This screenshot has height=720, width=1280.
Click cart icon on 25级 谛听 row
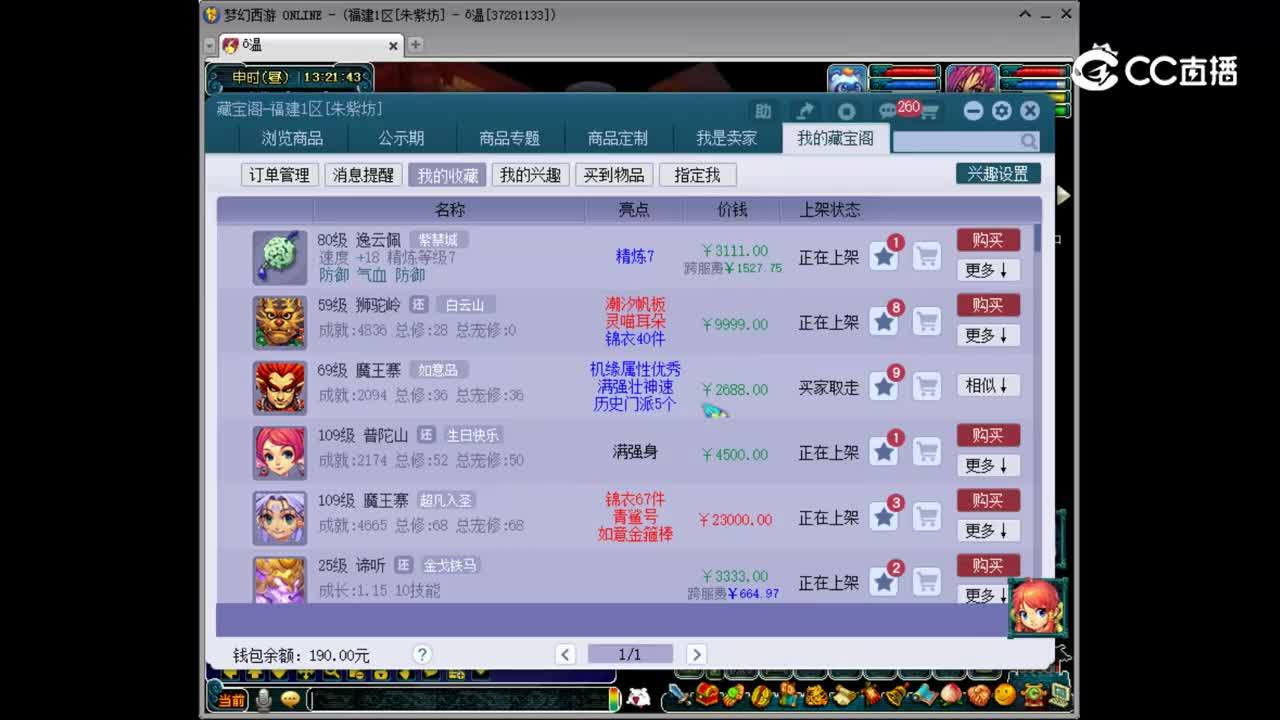point(927,581)
